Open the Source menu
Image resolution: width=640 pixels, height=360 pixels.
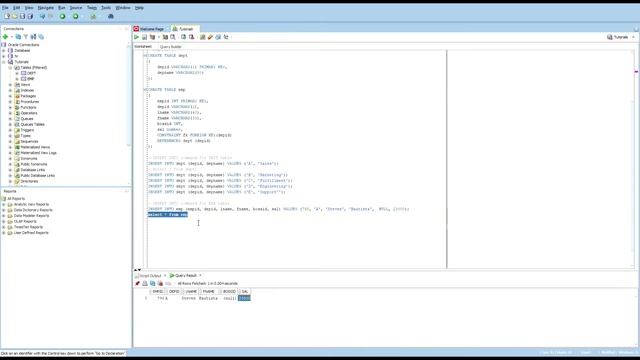coord(76,8)
